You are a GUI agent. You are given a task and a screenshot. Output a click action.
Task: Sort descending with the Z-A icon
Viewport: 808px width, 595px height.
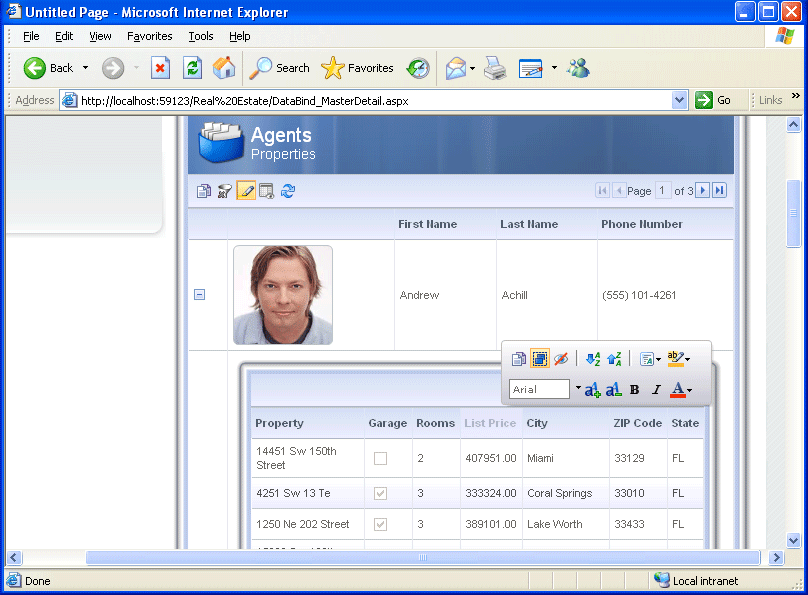pyautogui.click(x=614, y=359)
